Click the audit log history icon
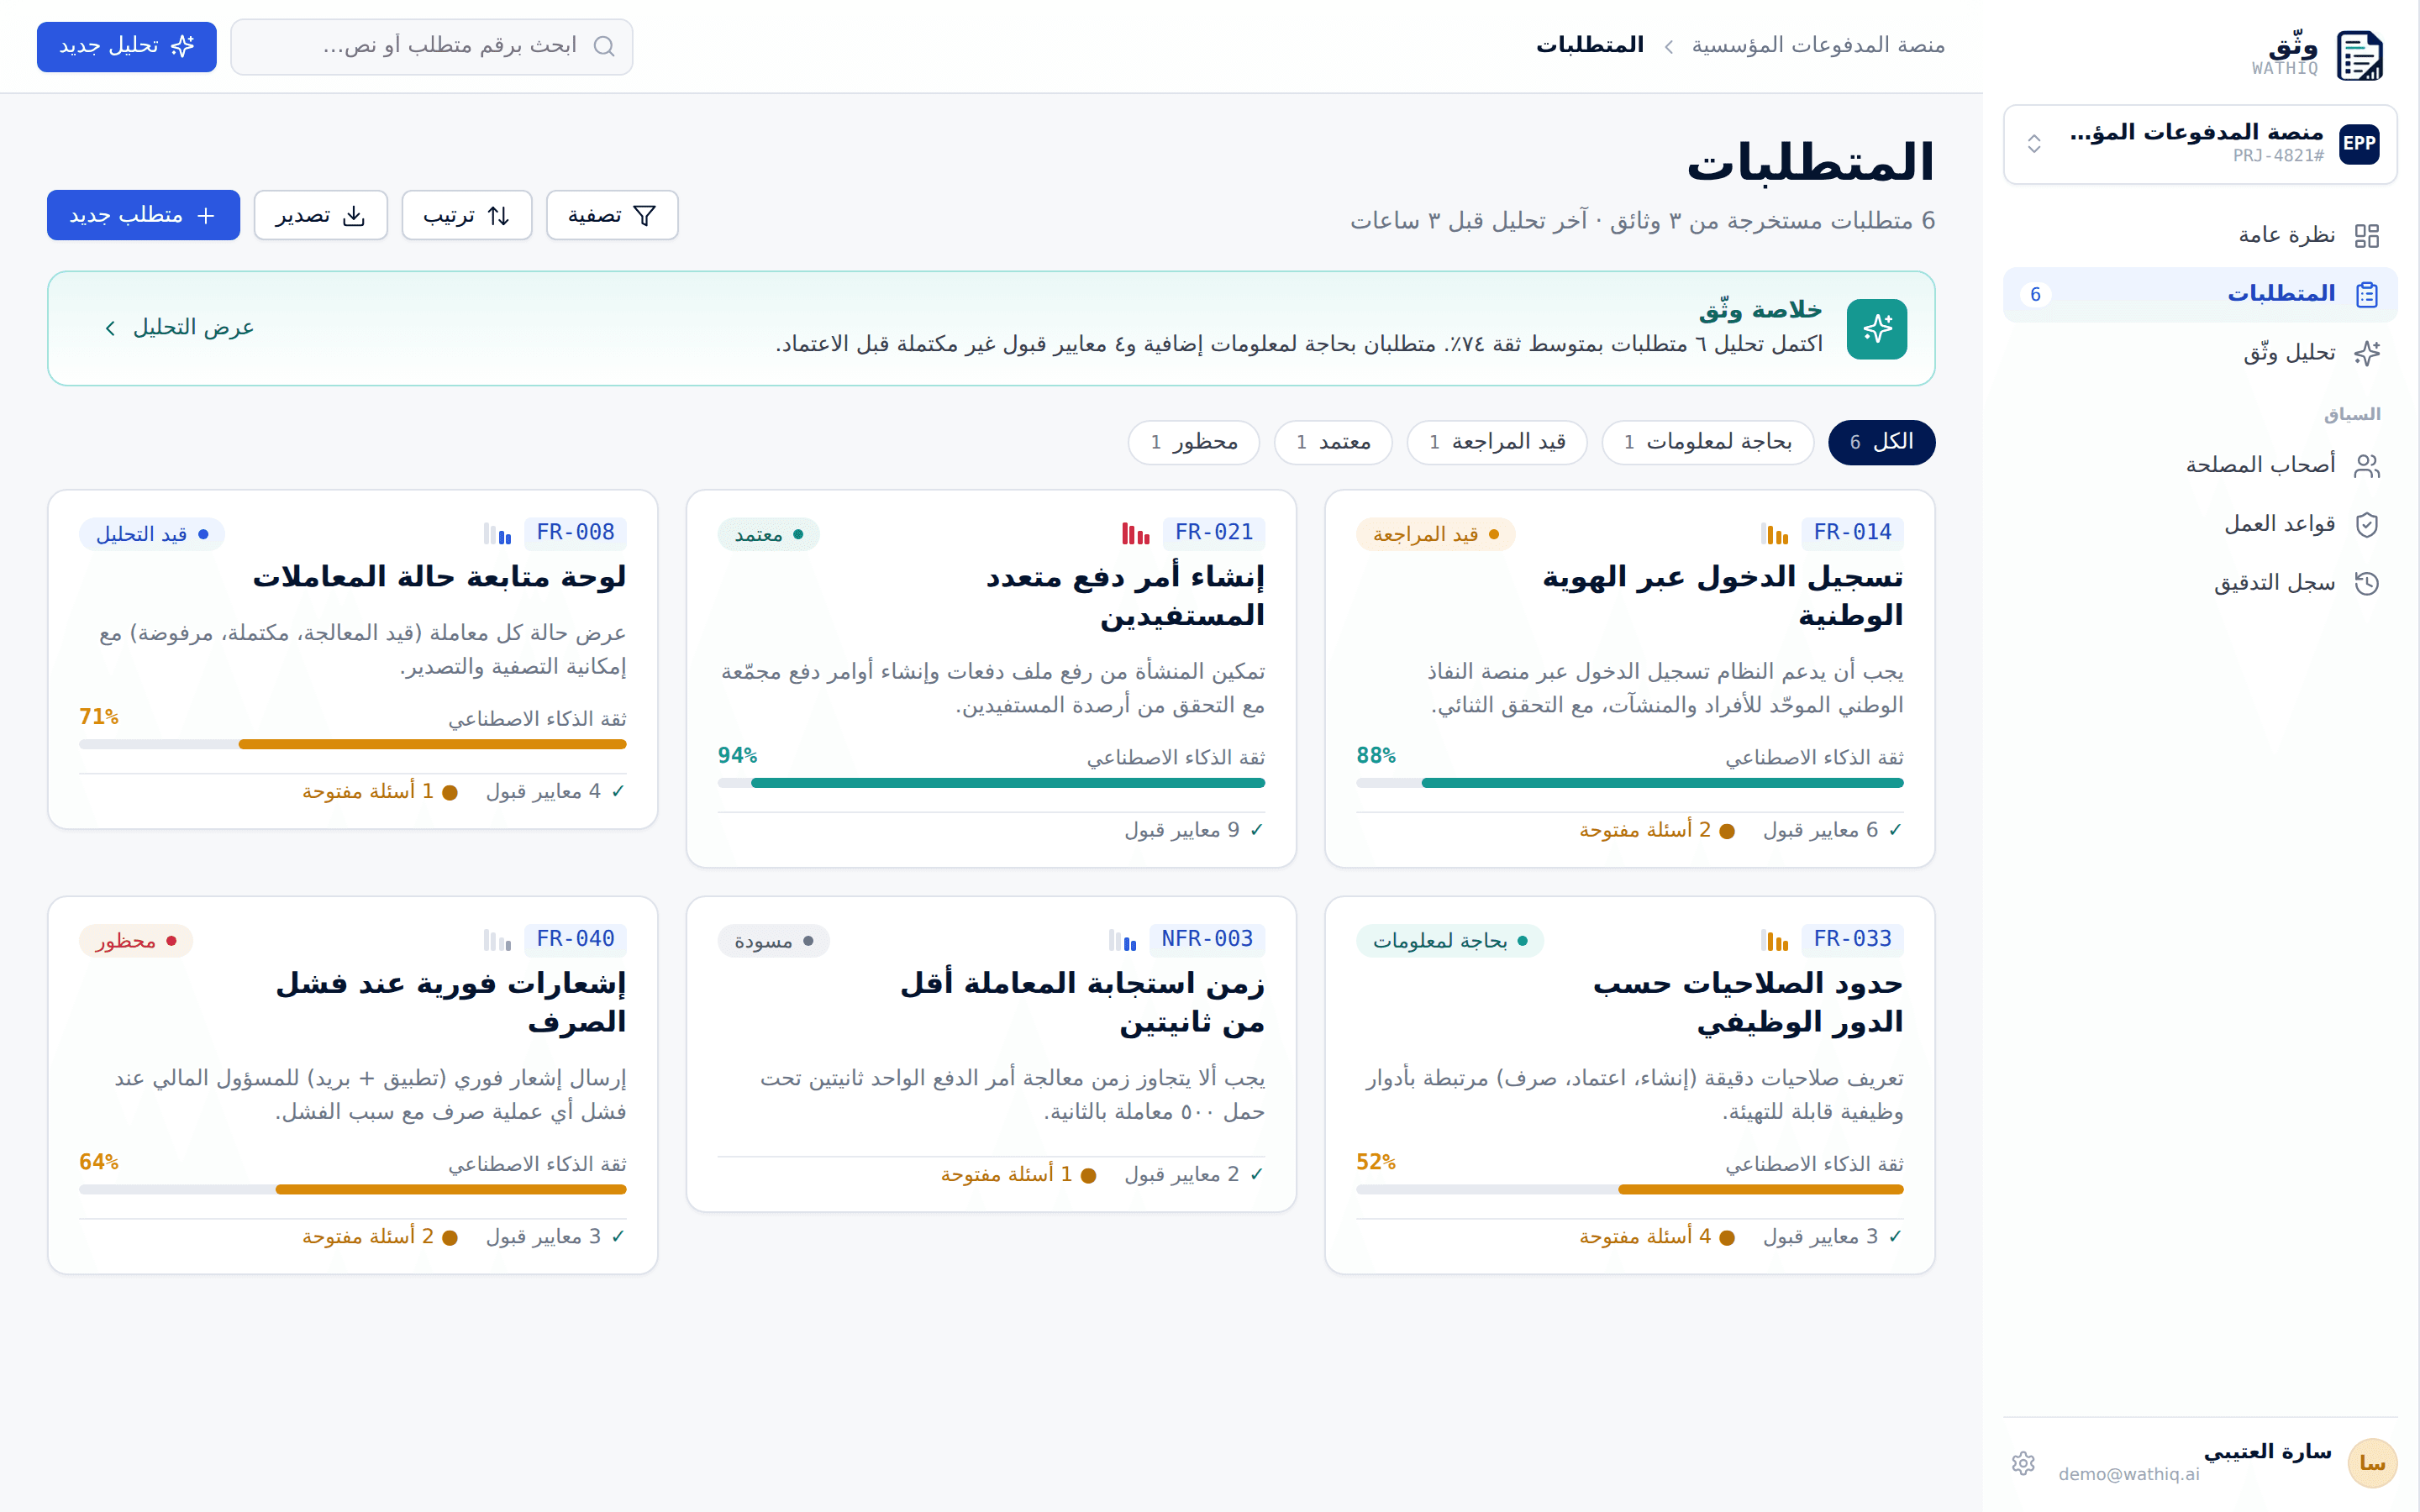The width and height of the screenshot is (2420, 1512). [2367, 583]
